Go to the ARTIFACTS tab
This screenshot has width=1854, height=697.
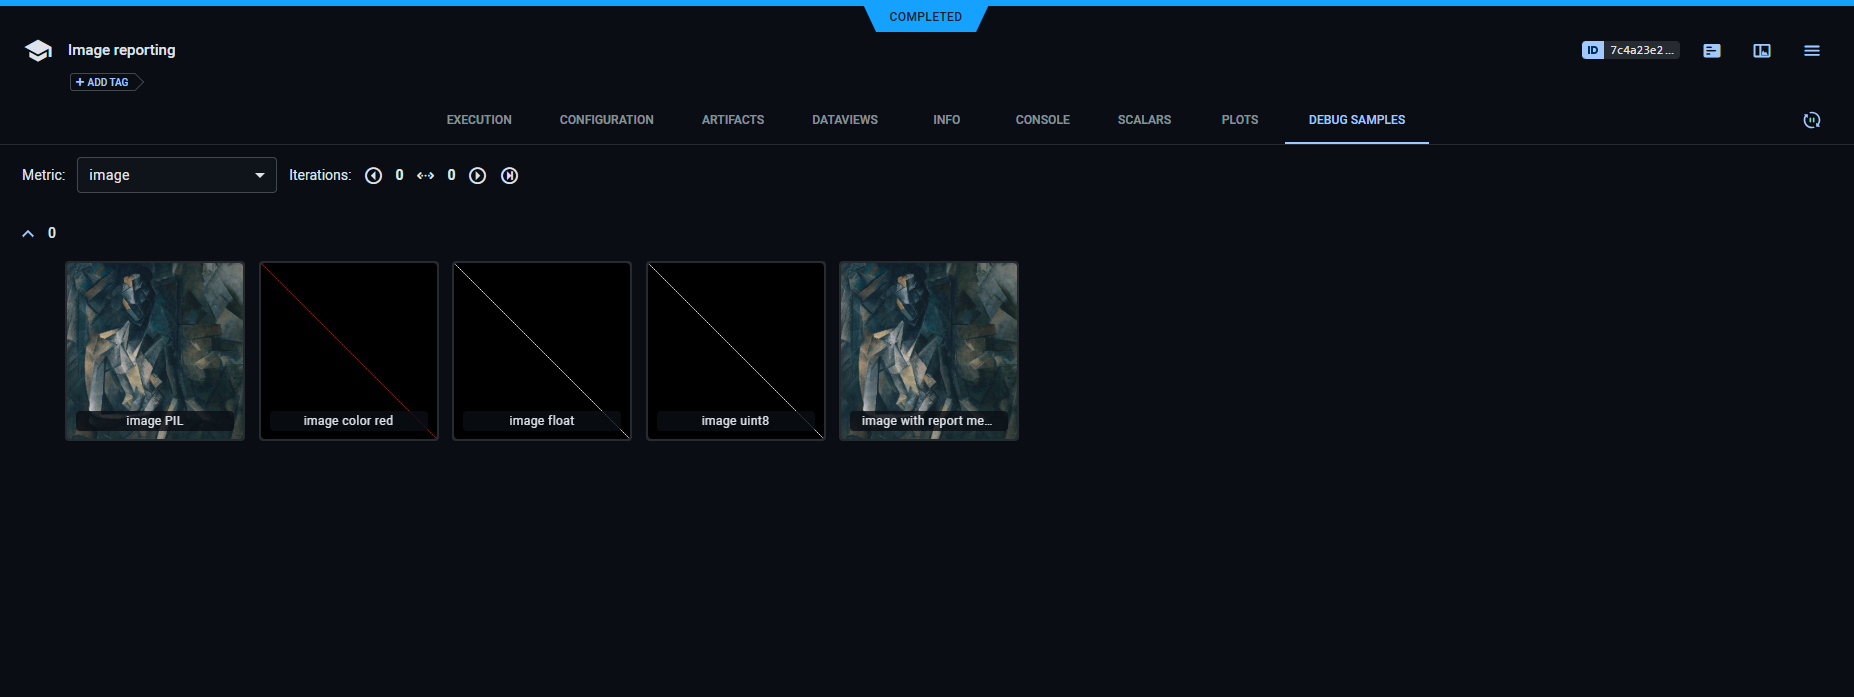click(732, 120)
